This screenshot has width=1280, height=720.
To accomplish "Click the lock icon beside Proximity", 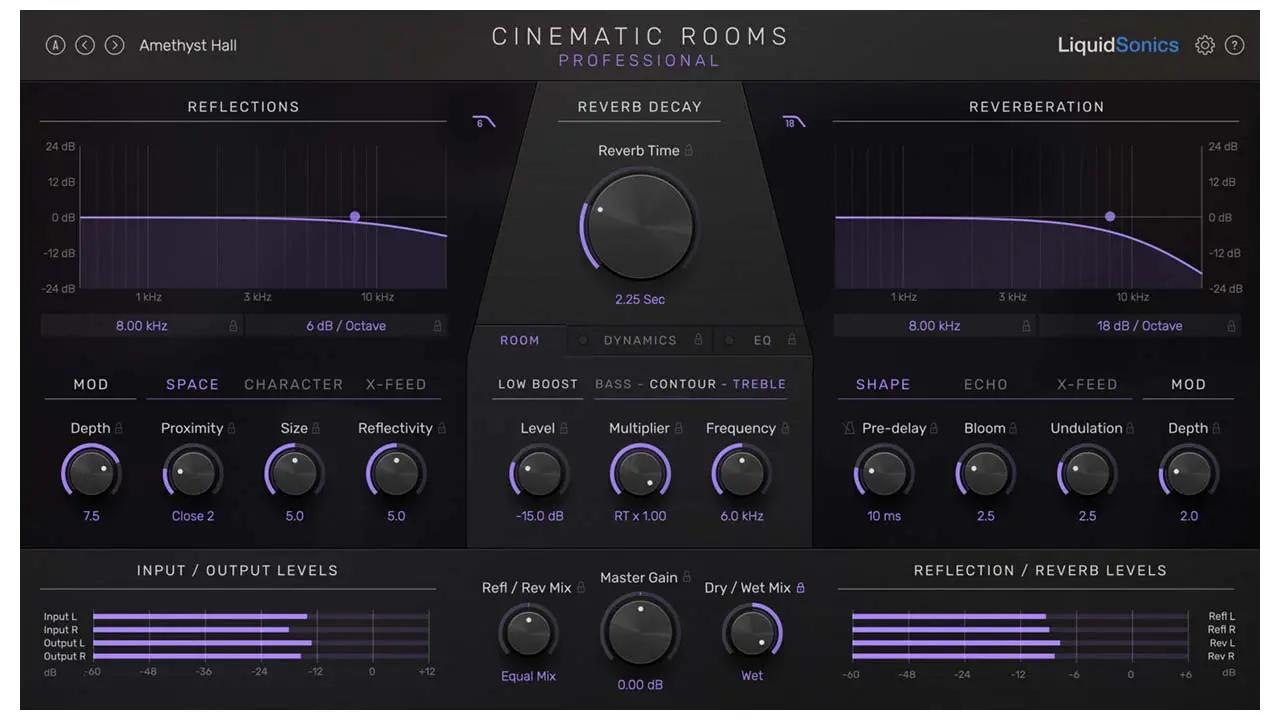I will (232, 428).
